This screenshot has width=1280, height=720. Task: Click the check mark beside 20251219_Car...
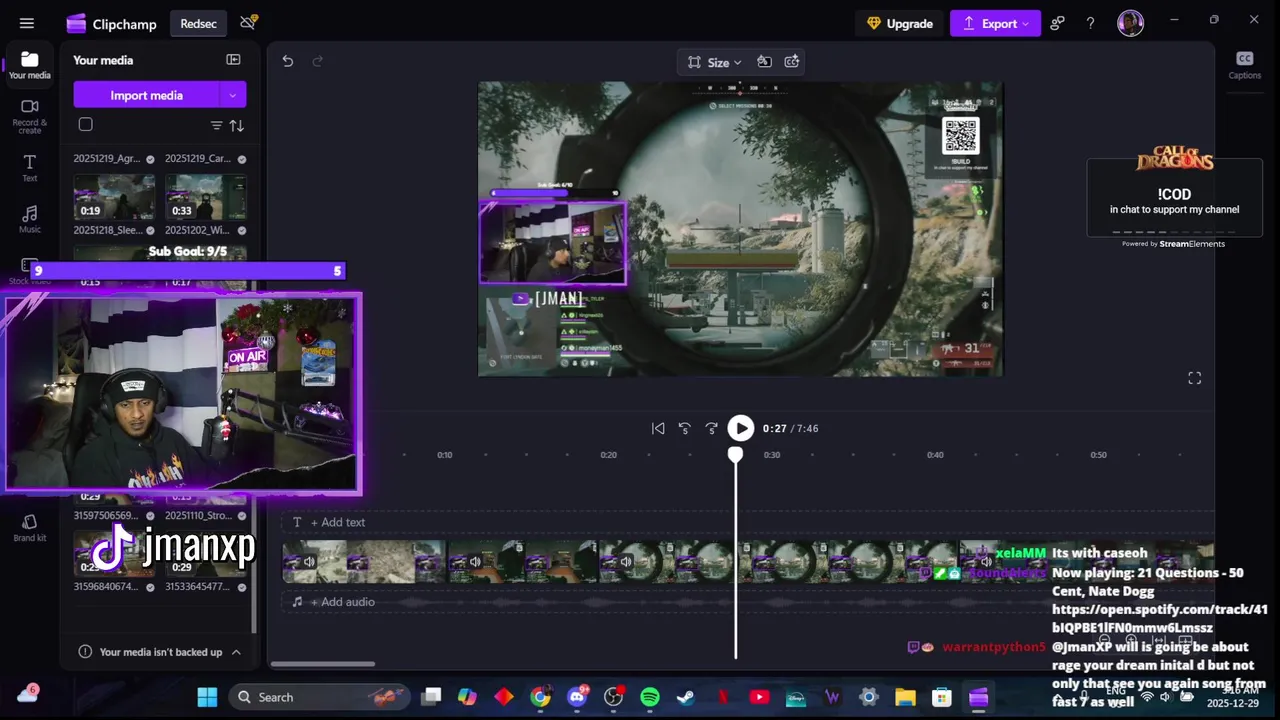point(242,159)
